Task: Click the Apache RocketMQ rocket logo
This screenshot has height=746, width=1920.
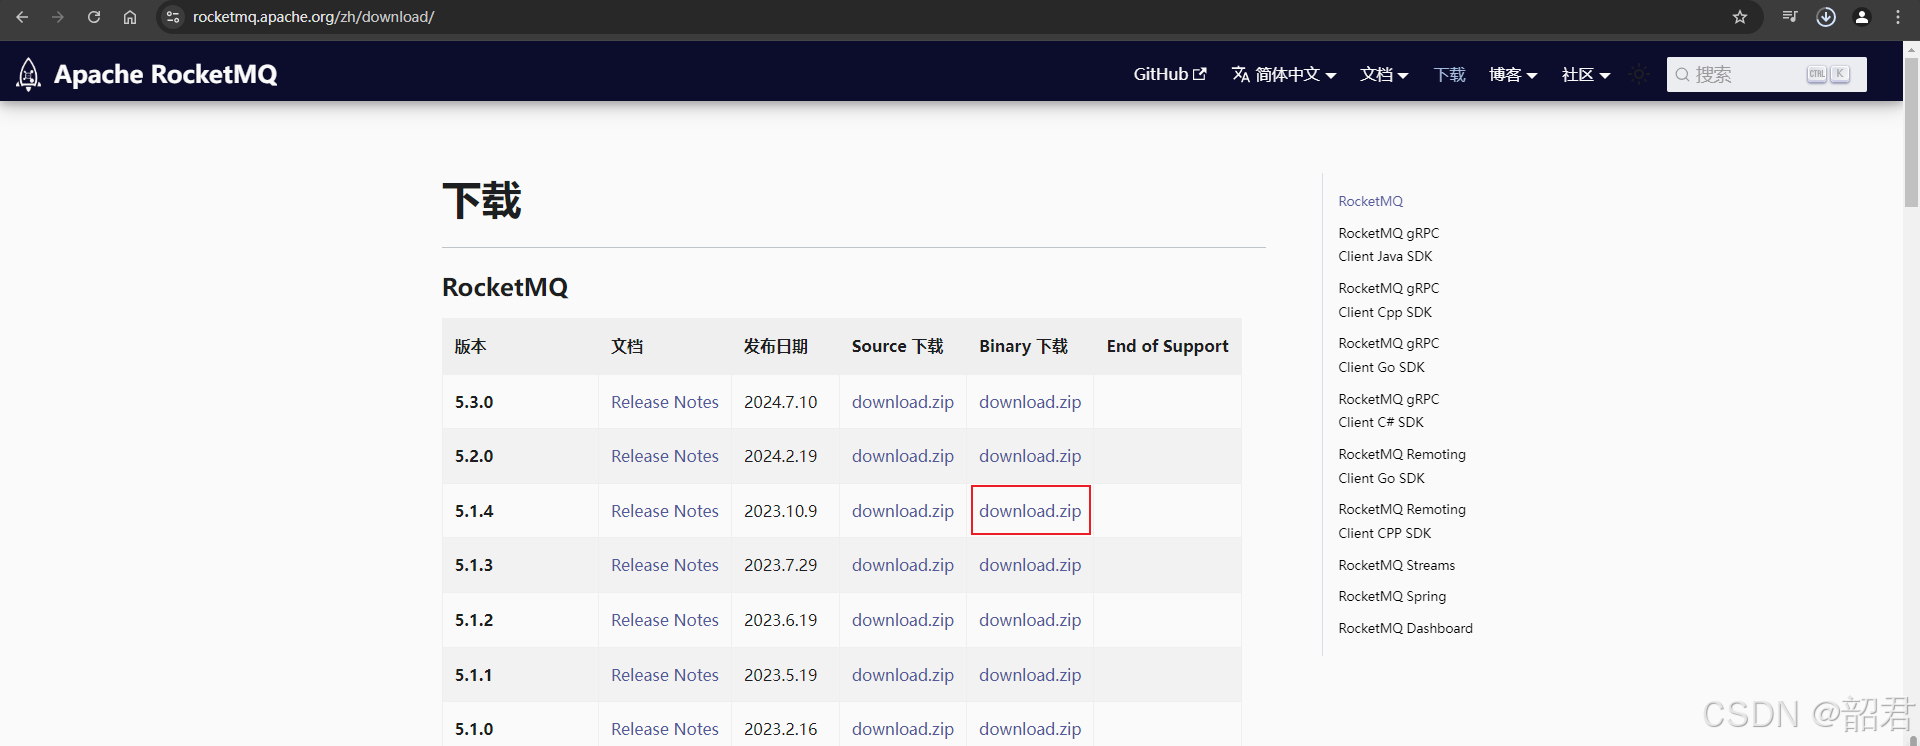Action: coord(29,74)
